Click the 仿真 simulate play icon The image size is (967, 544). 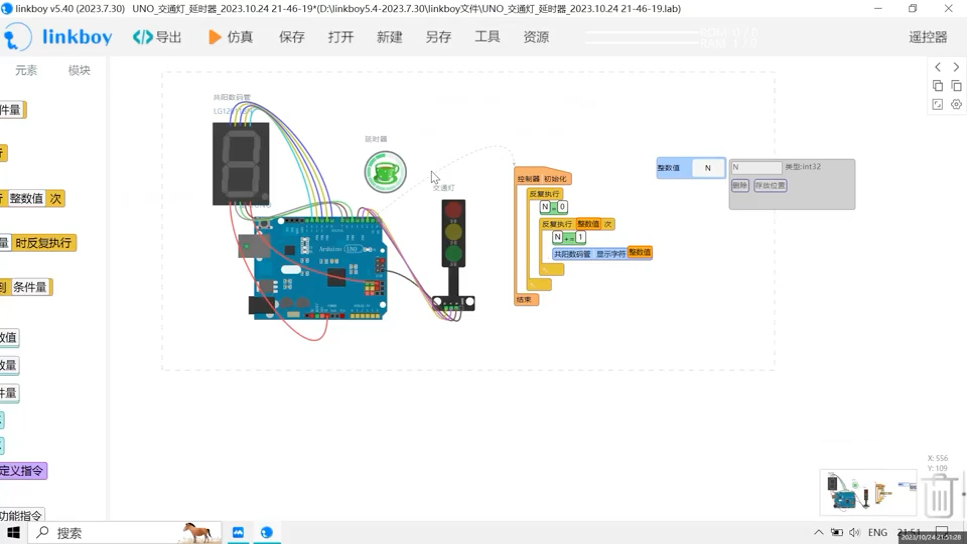pyautogui.click(x=214, y=37)
